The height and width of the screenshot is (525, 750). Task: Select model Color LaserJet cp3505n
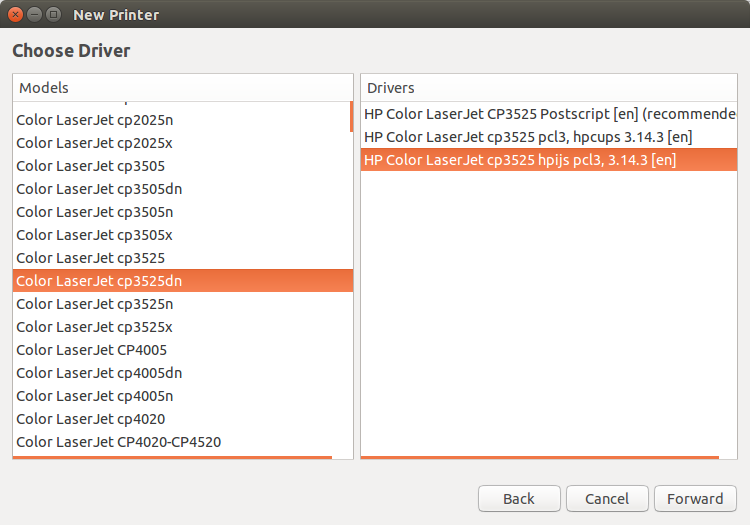182,212
